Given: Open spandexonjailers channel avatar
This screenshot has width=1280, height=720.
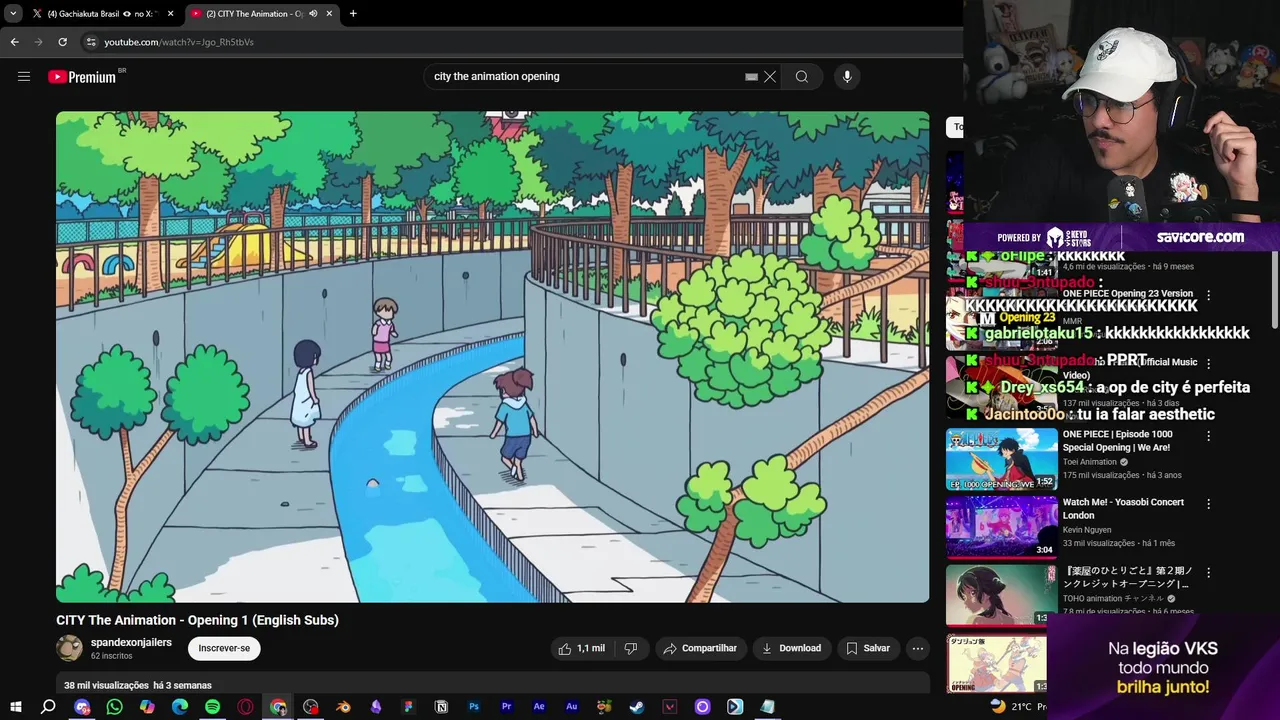Looking at the screenshot, I should click(69, 648).
